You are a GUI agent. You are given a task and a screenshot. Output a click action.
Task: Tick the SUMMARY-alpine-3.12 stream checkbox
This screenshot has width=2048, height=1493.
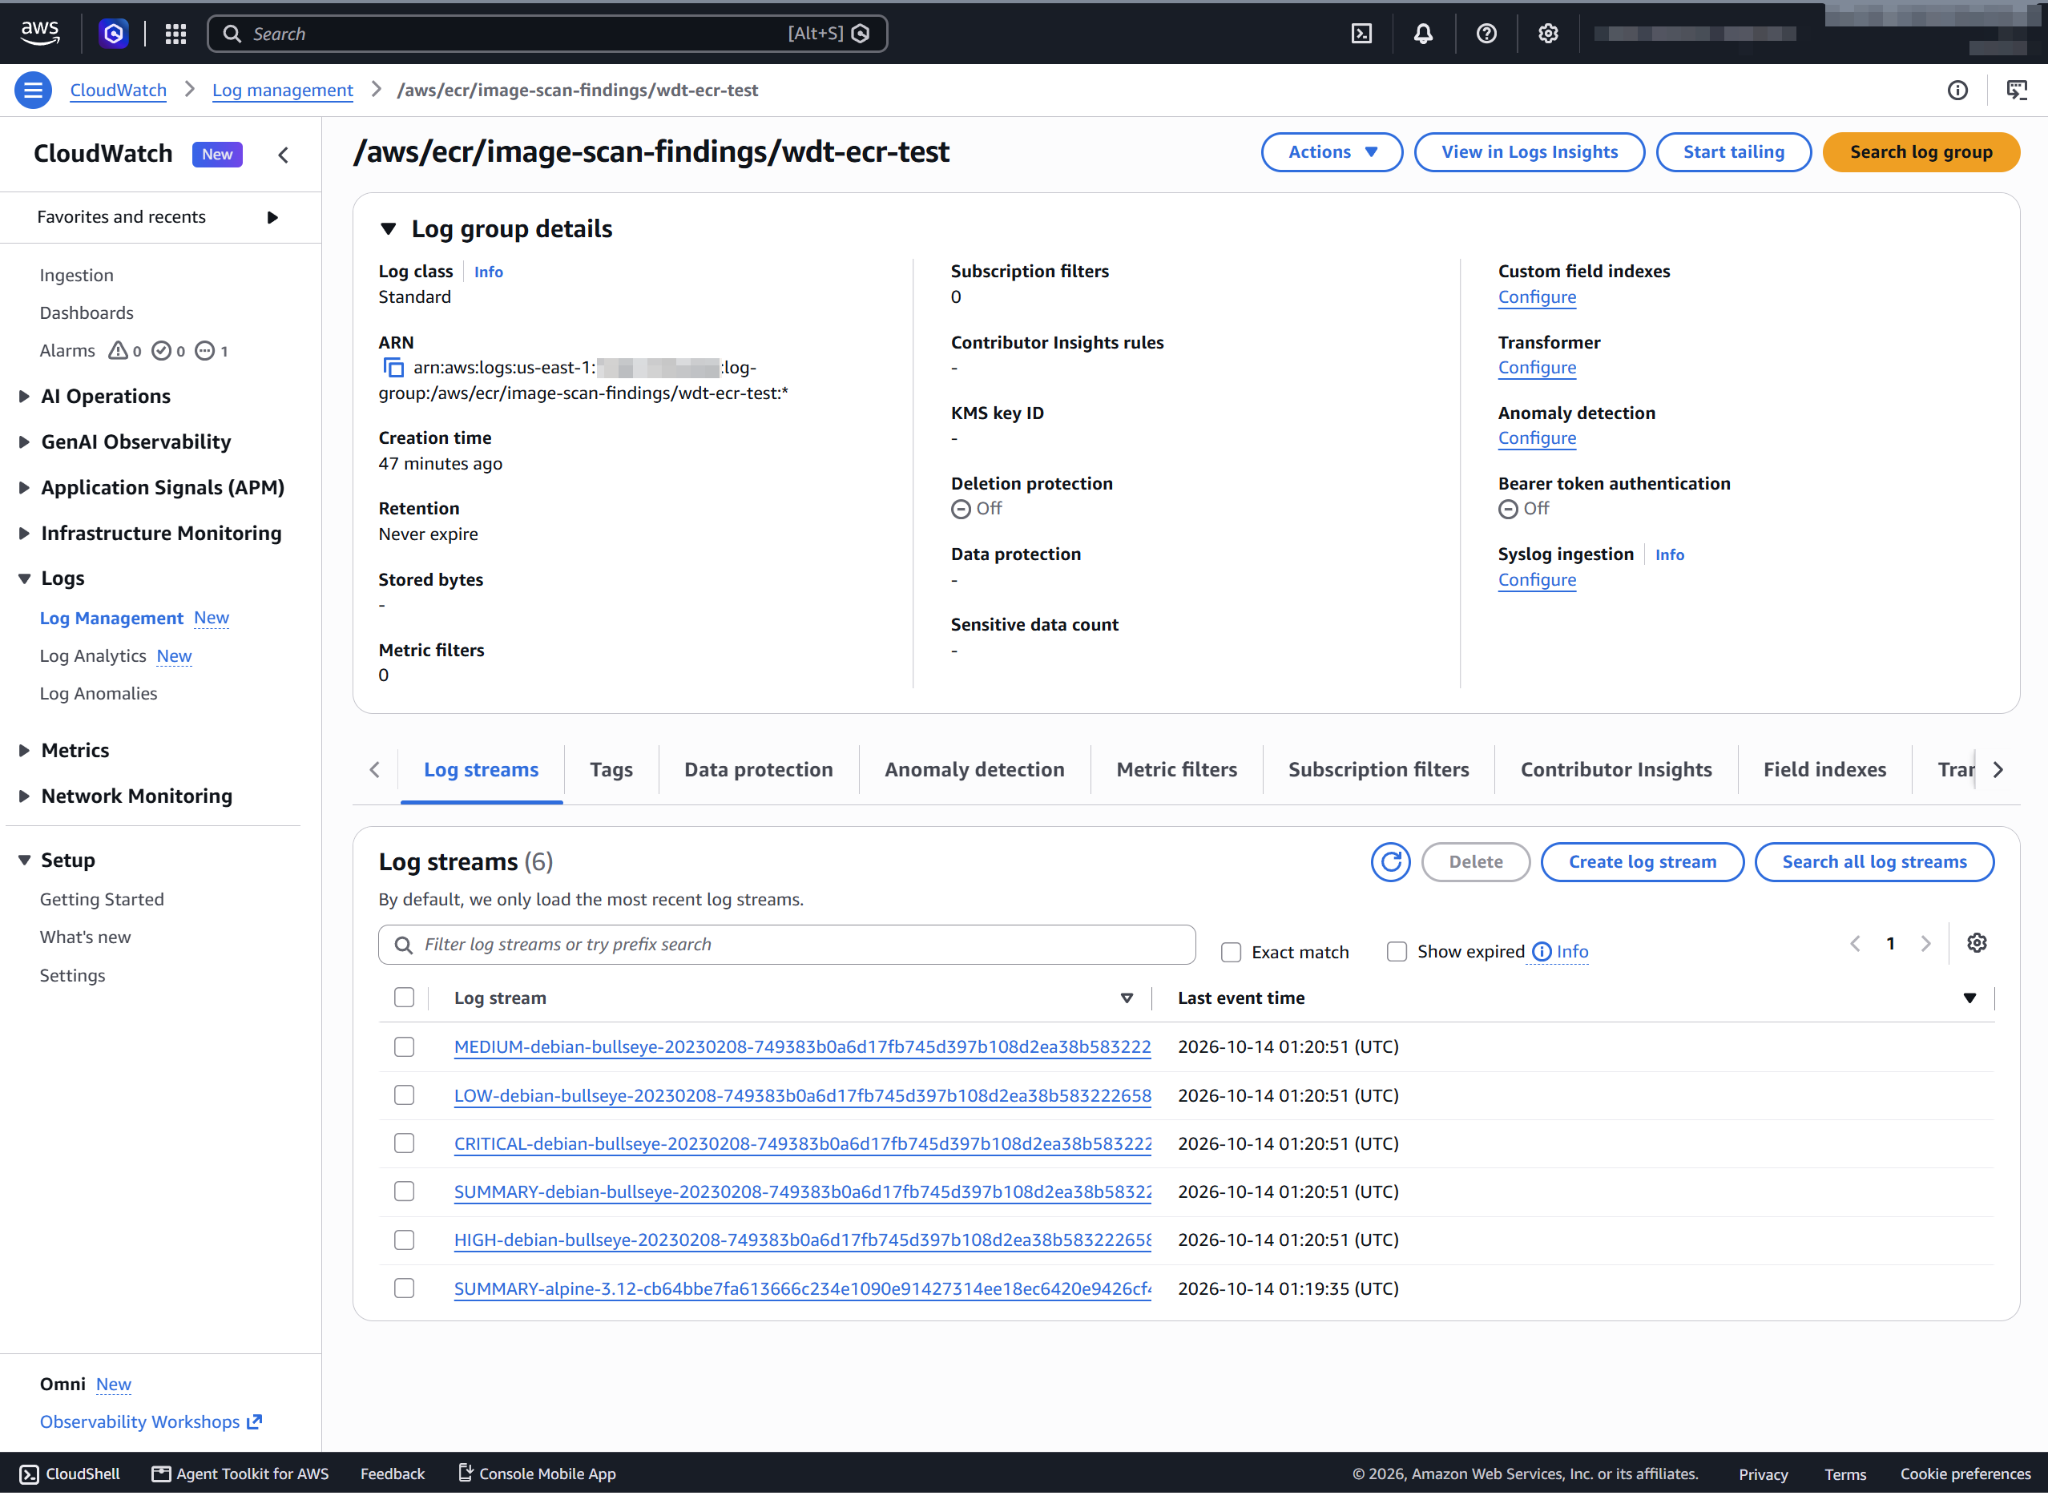(404, 1288)
